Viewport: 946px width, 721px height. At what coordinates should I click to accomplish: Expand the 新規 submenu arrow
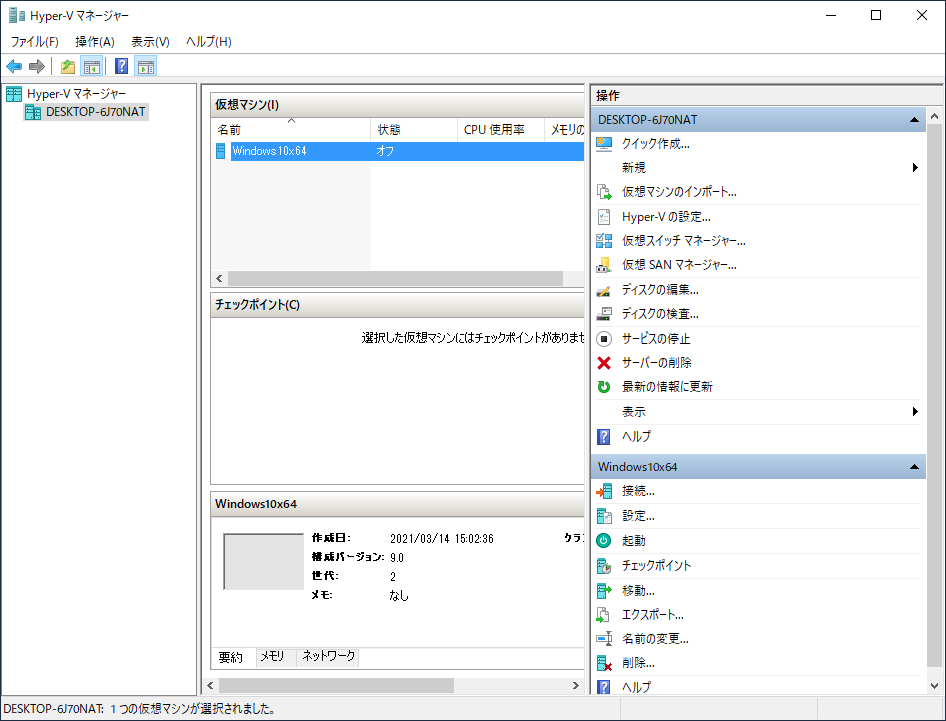click(915, 168)
